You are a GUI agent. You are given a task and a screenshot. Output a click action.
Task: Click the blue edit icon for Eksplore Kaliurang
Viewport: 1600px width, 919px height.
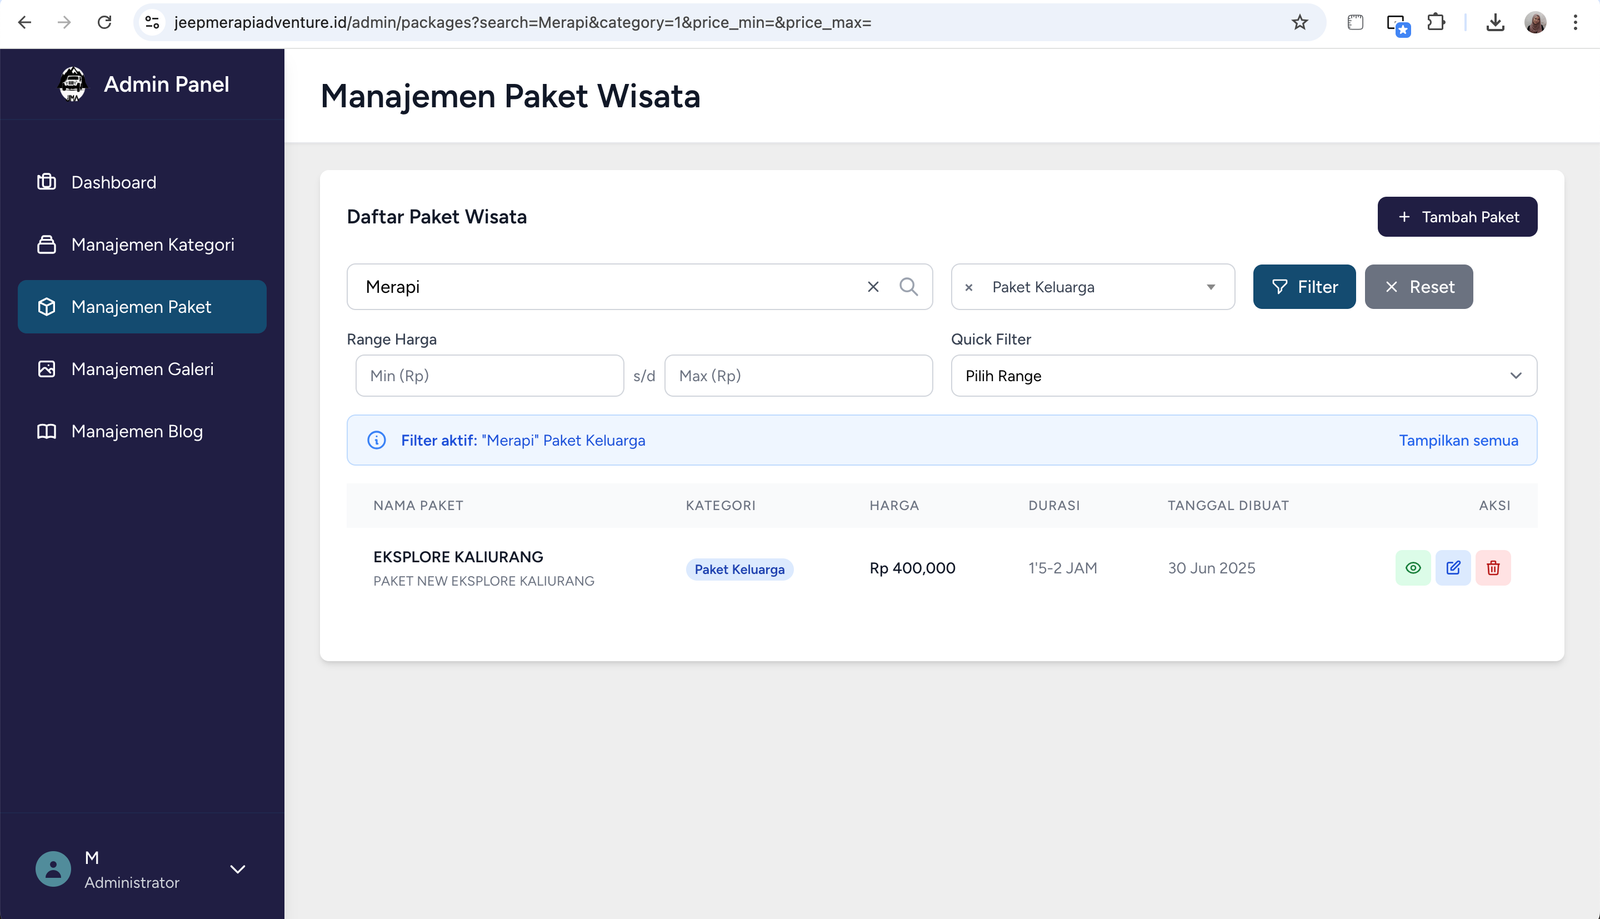click(1453, 568)
